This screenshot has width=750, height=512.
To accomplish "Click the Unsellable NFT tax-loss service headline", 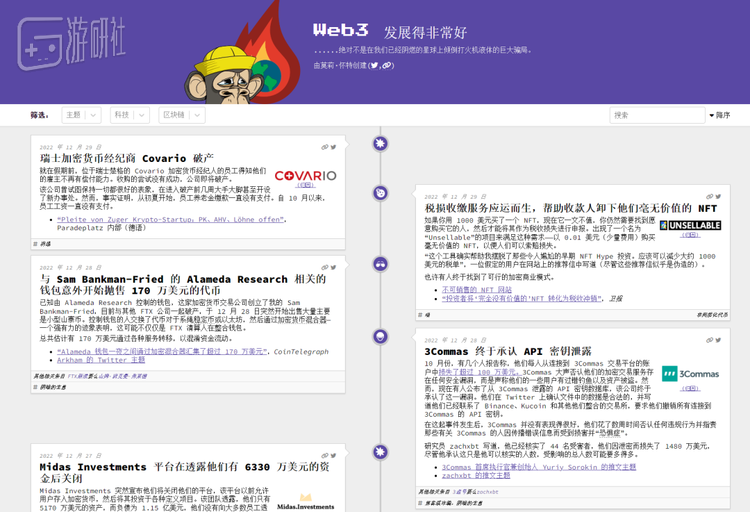I will (571, 208).
